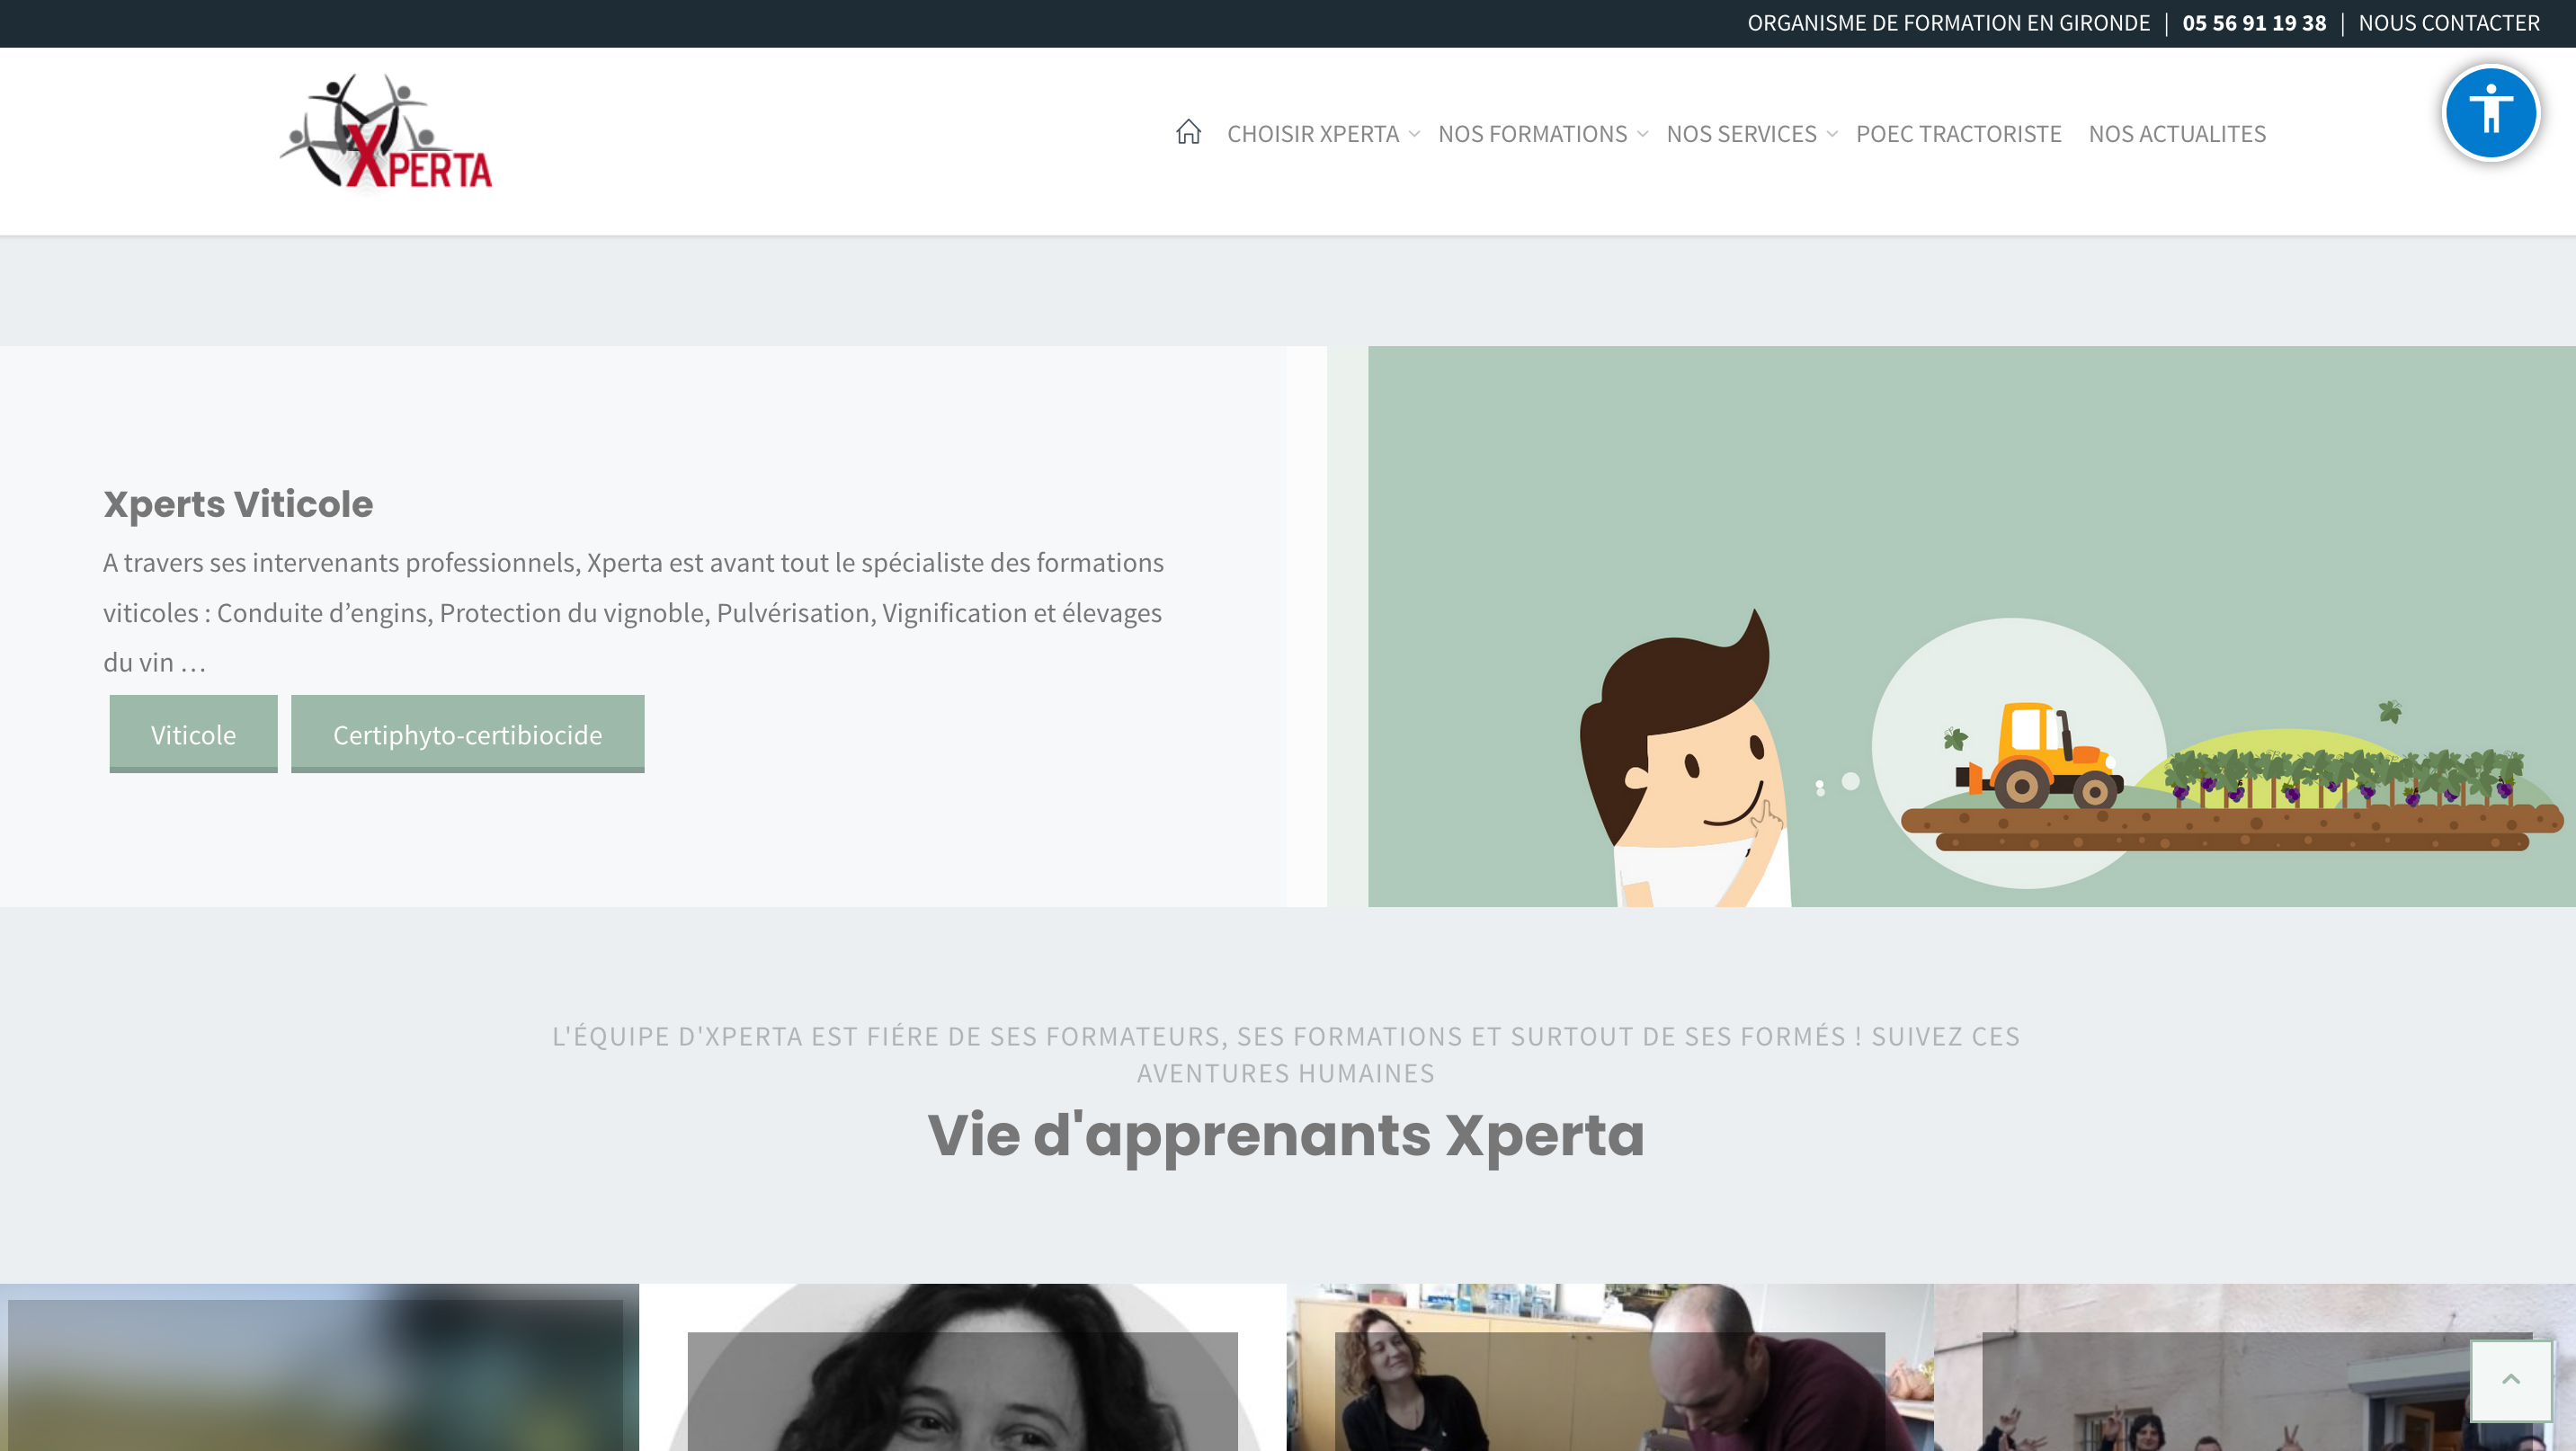Click the scroll-to-top arrow button
The image size is (2576, 1451).
(x=2510, y=1379)
